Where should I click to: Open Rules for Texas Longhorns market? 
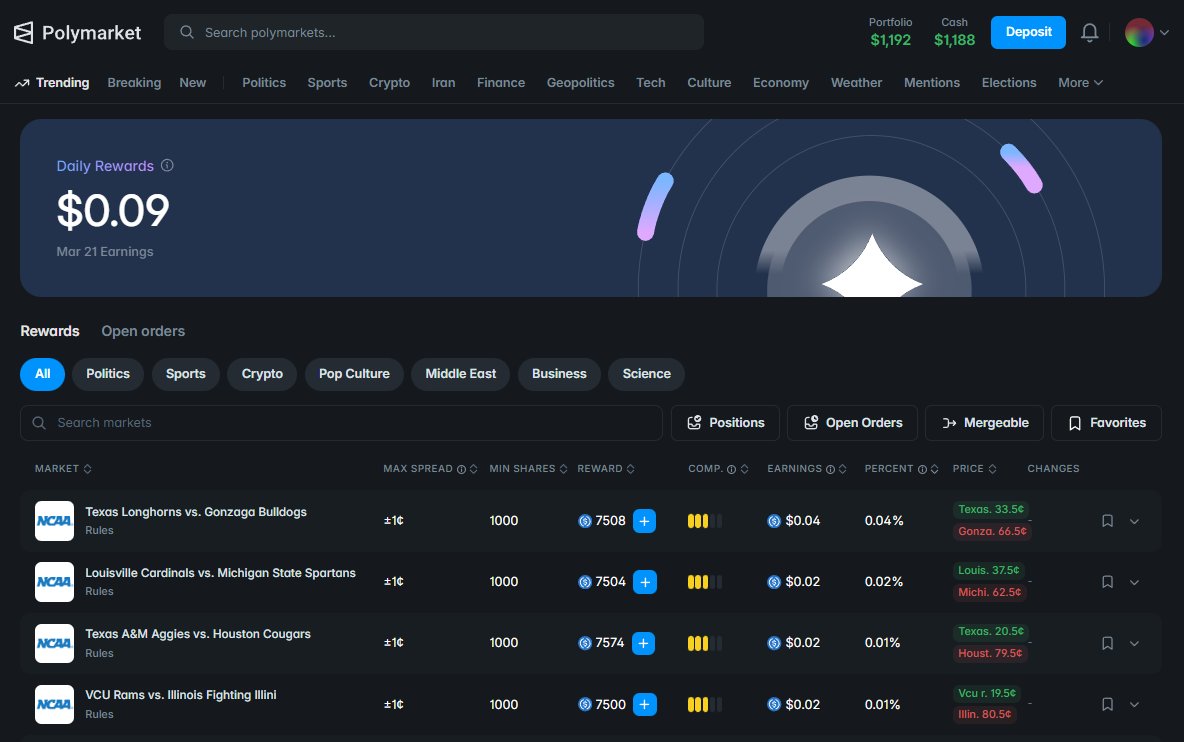point(99,531)
